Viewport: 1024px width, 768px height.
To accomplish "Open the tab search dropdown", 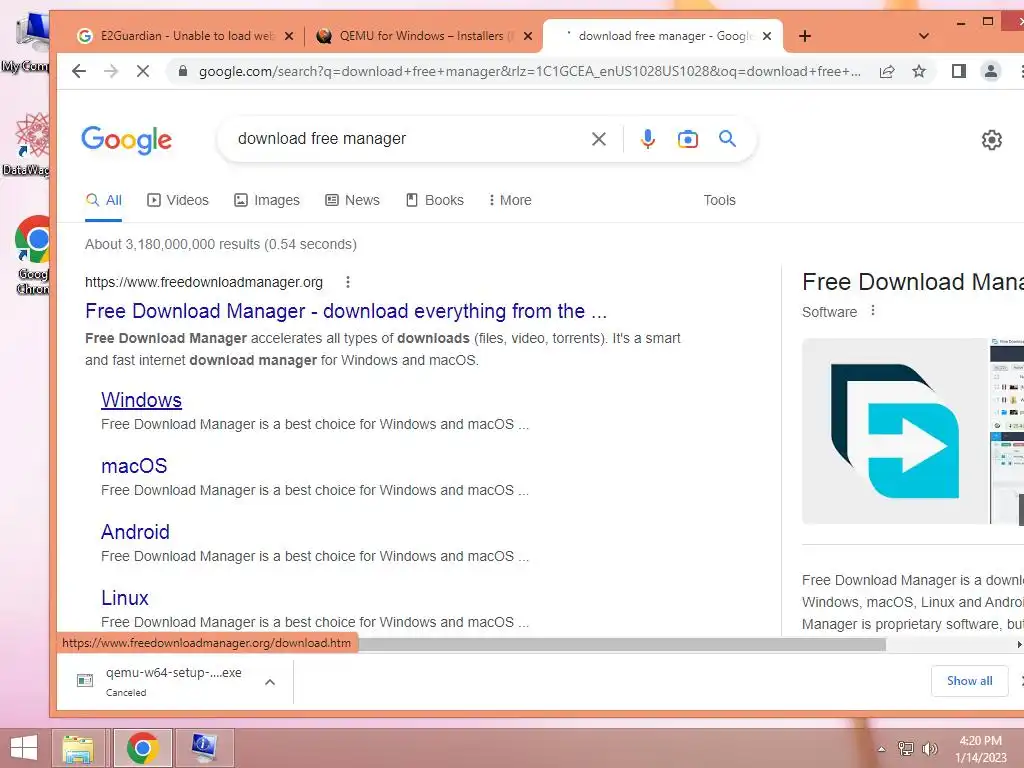I will pos(923,36).
